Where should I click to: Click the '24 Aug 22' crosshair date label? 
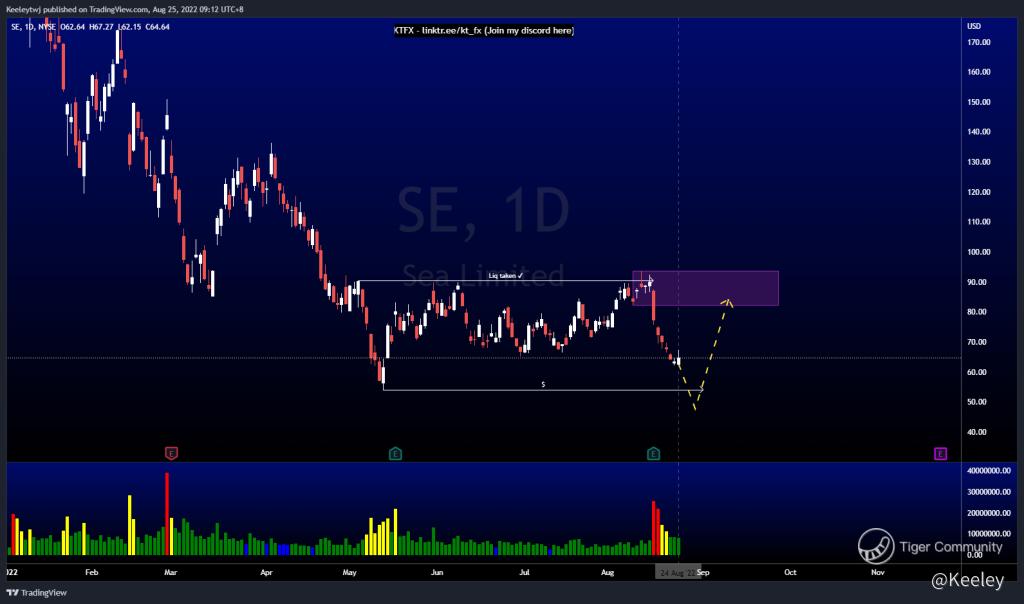pos(677,573)
